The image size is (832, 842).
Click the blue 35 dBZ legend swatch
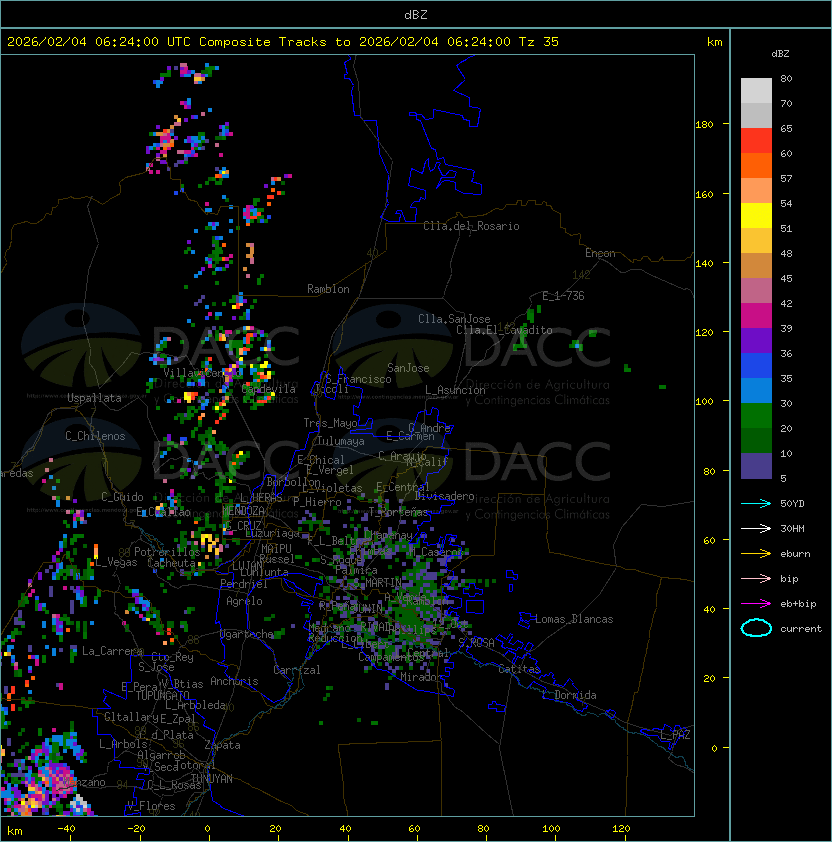click(x=756, y=366)
